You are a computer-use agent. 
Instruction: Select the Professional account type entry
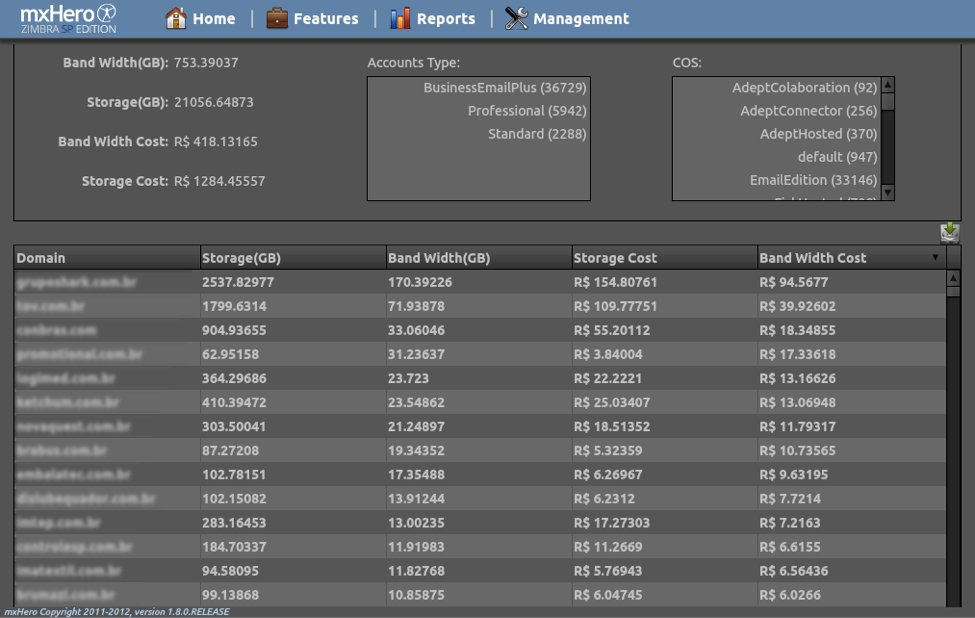[526, 111]
